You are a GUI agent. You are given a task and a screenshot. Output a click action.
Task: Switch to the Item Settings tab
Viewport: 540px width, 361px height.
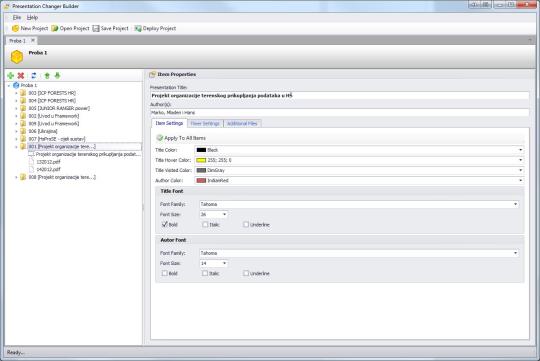[x=169, y=123]
